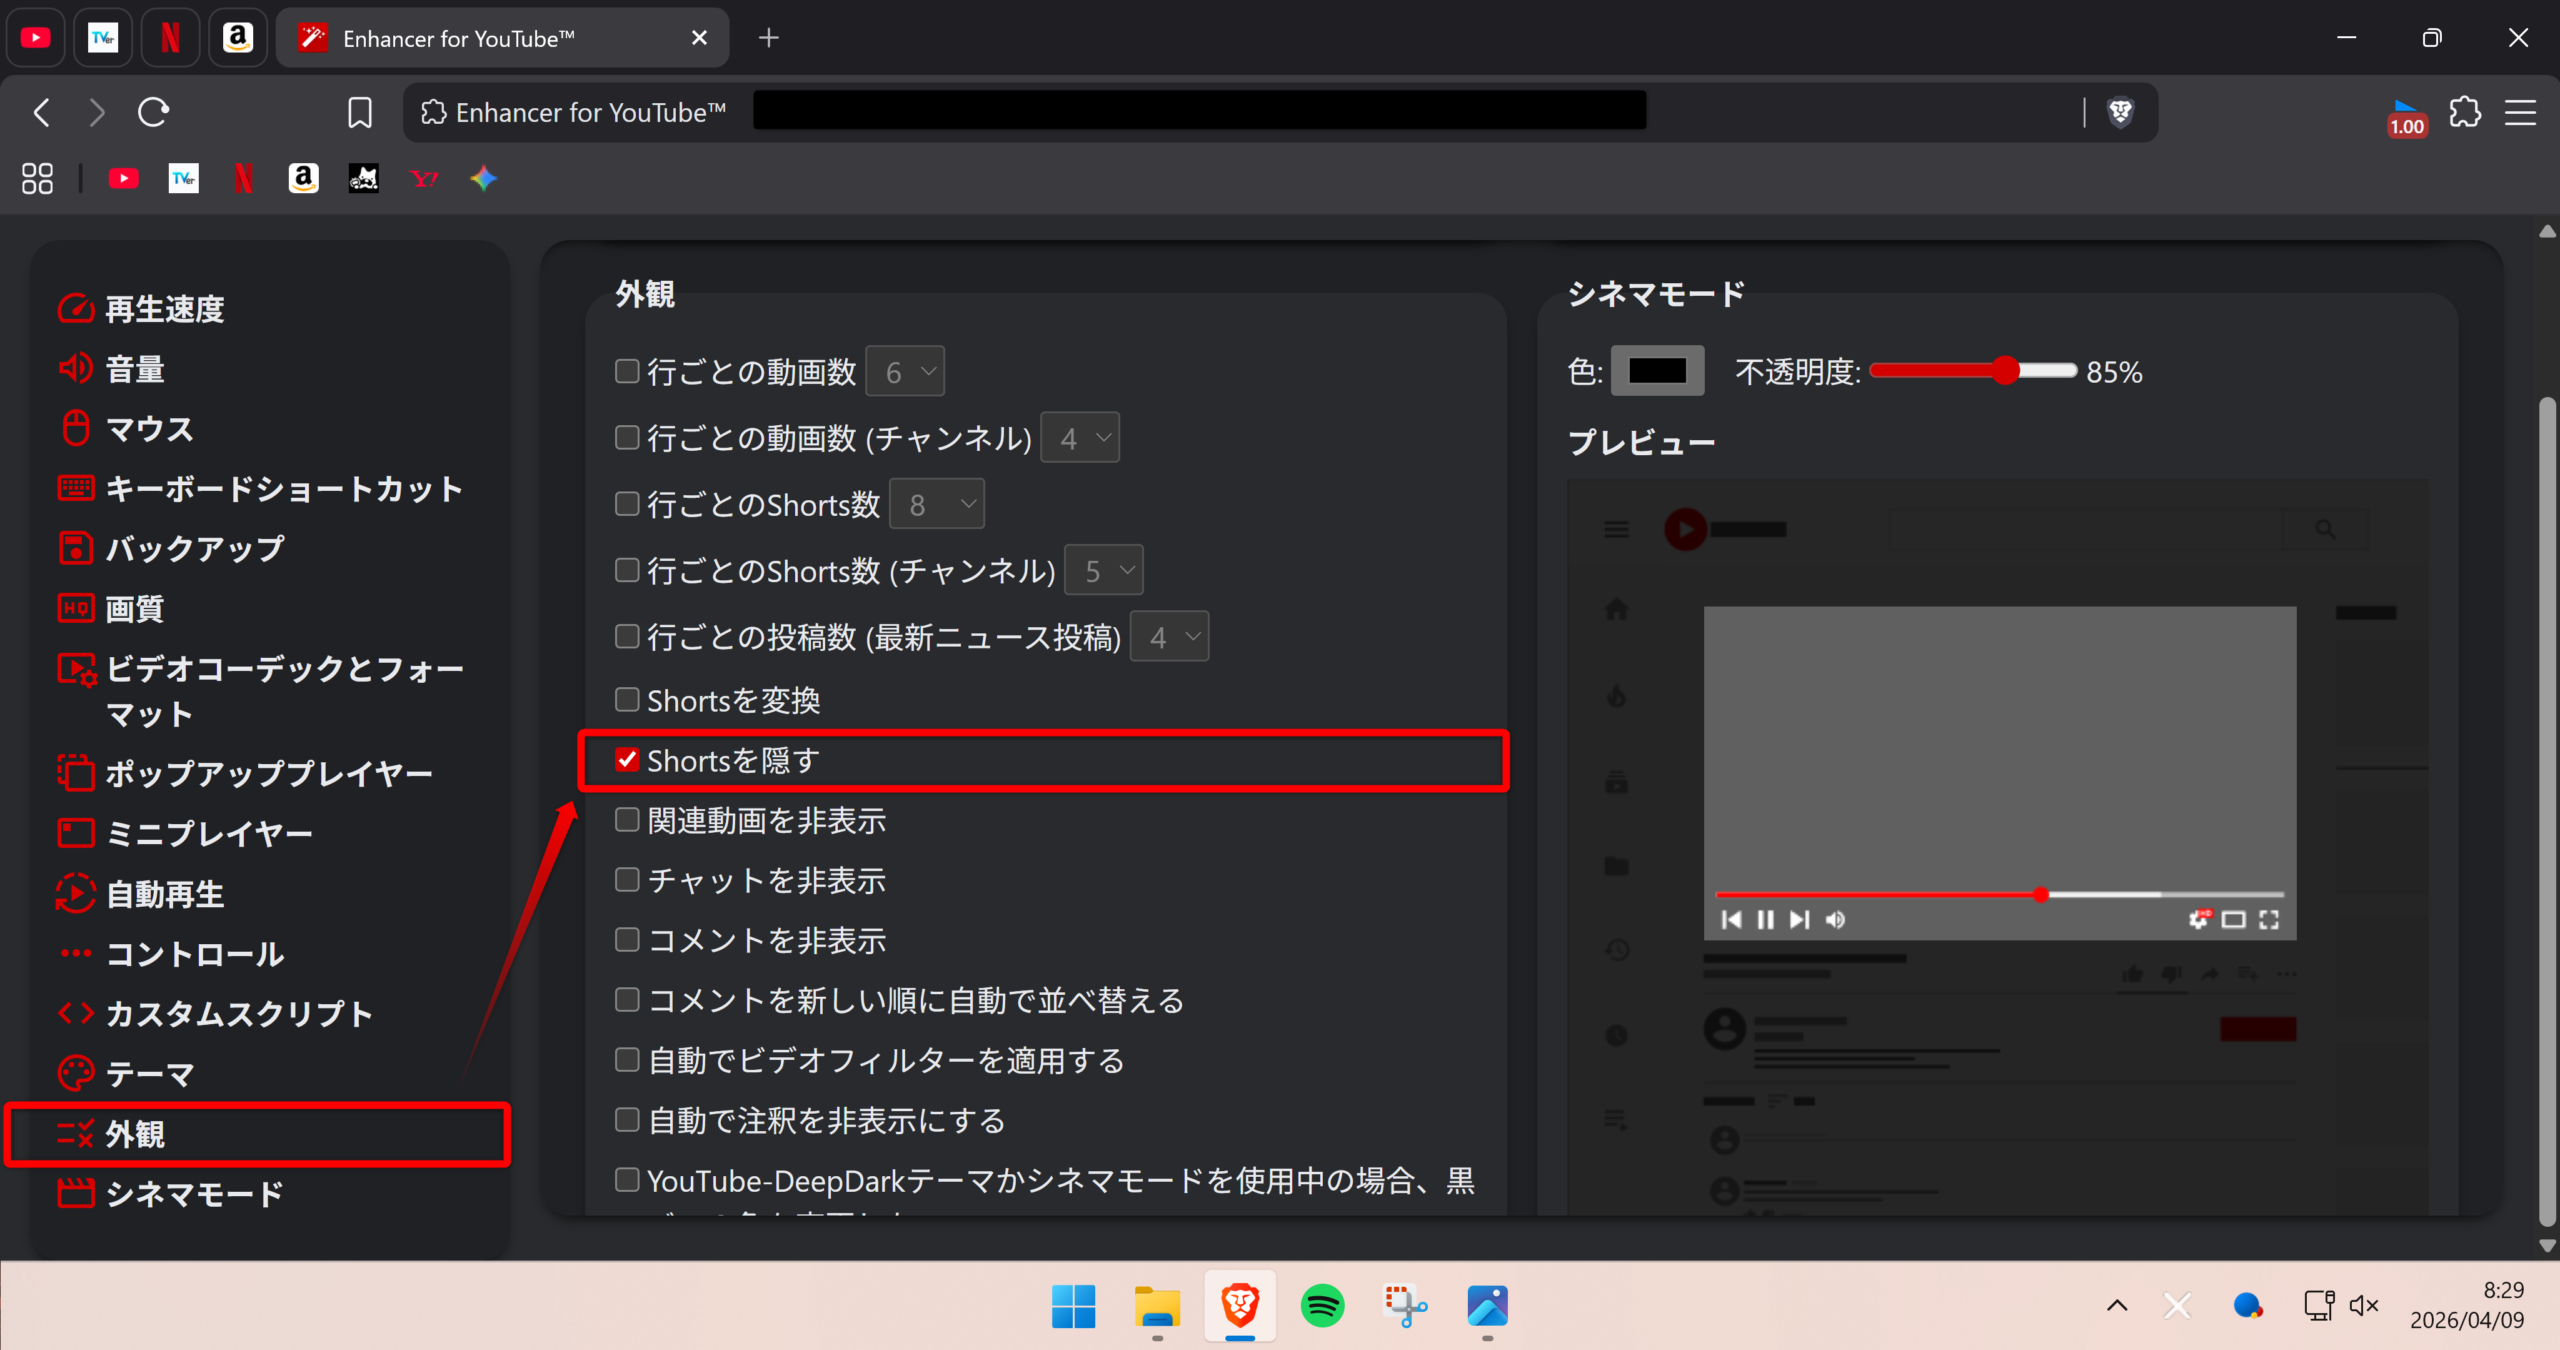Click the pause icon in preview player
Image resolution: width=2560 pixels, height=1350 pixels.
pyautogui.click(x=1765, y=920)
